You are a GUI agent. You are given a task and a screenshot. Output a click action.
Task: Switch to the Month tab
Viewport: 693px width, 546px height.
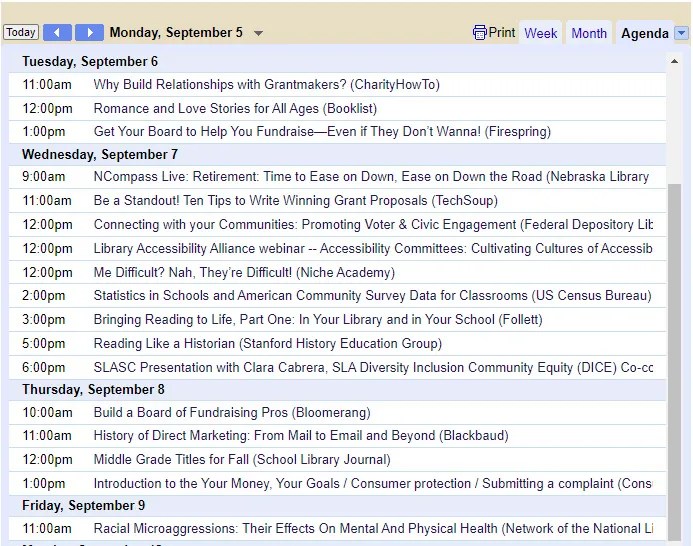[589, 33]
